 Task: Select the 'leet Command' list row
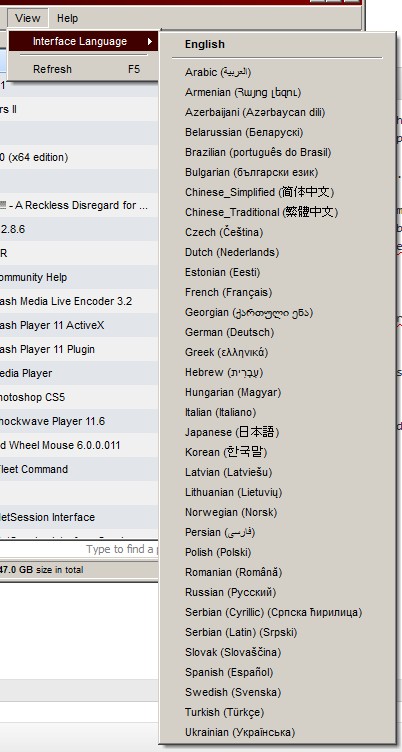(79, 469)
